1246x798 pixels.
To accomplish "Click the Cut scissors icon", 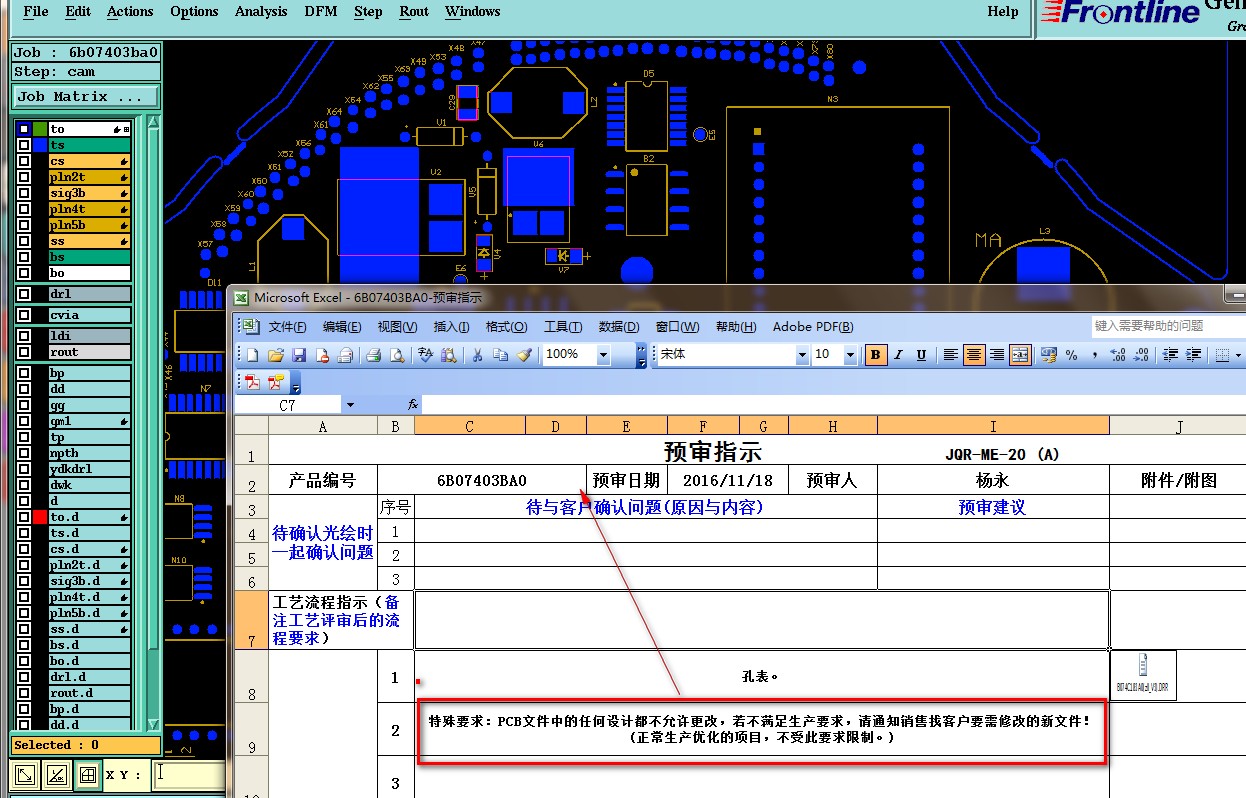I will pos(478,355).
